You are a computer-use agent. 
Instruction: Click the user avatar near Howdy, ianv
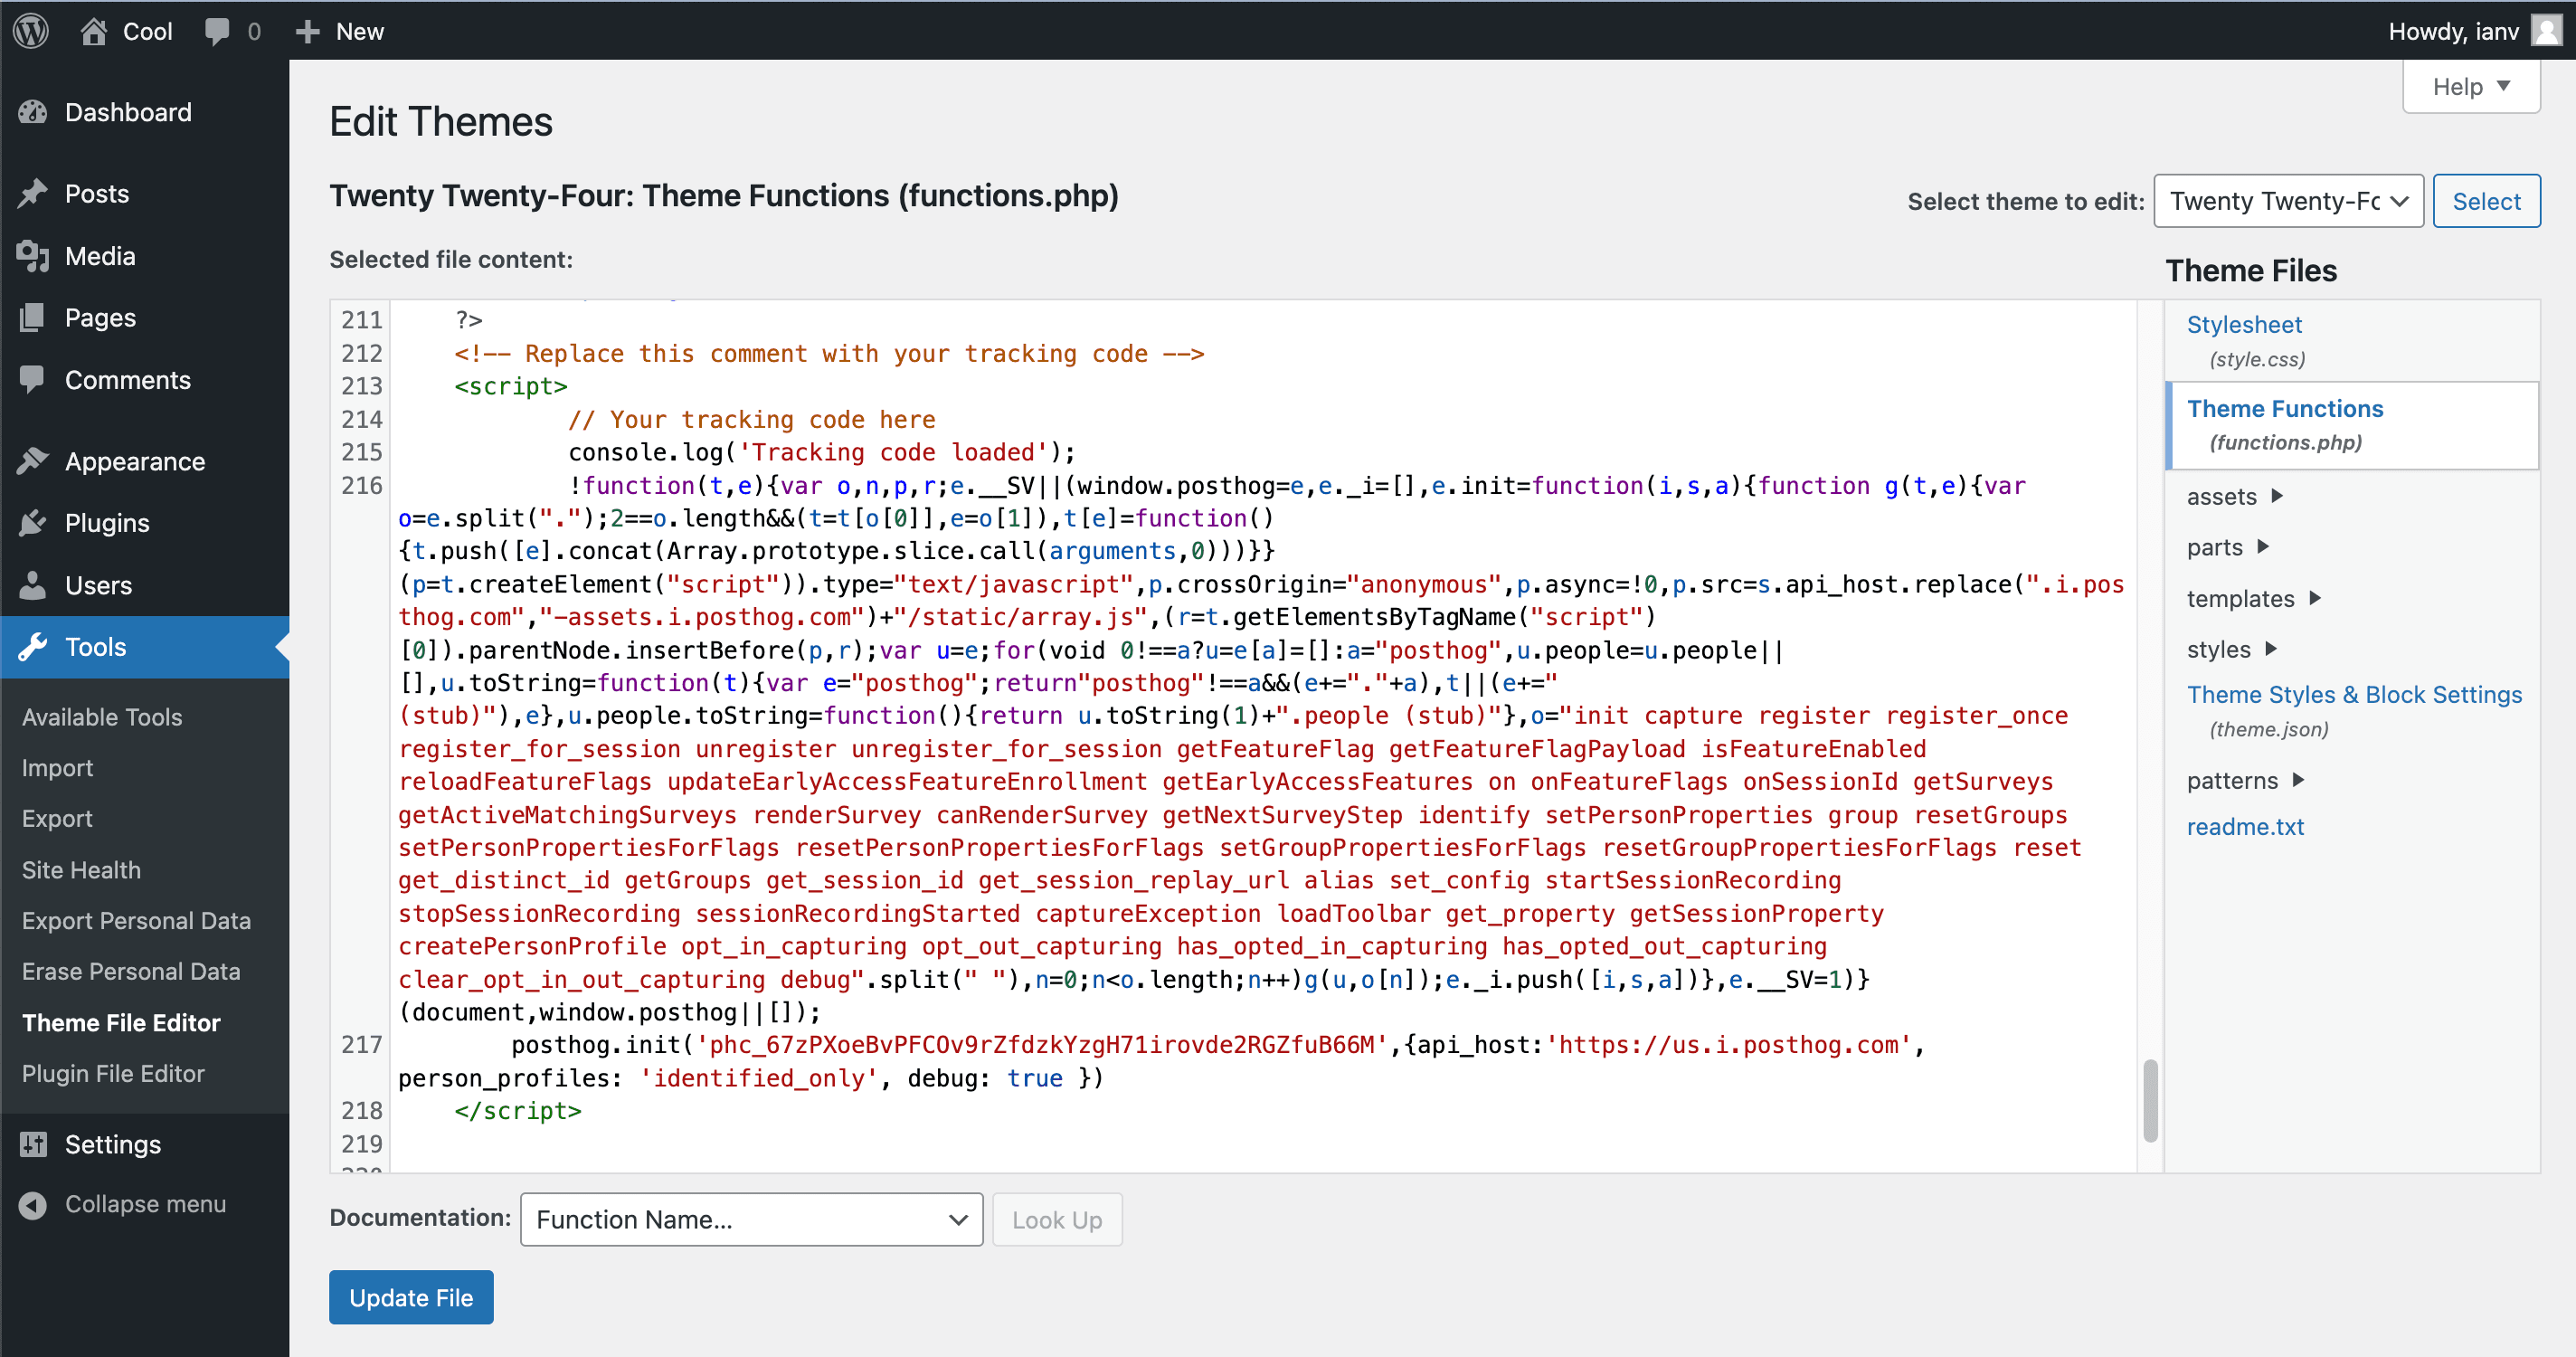[x=2546, y=31]
